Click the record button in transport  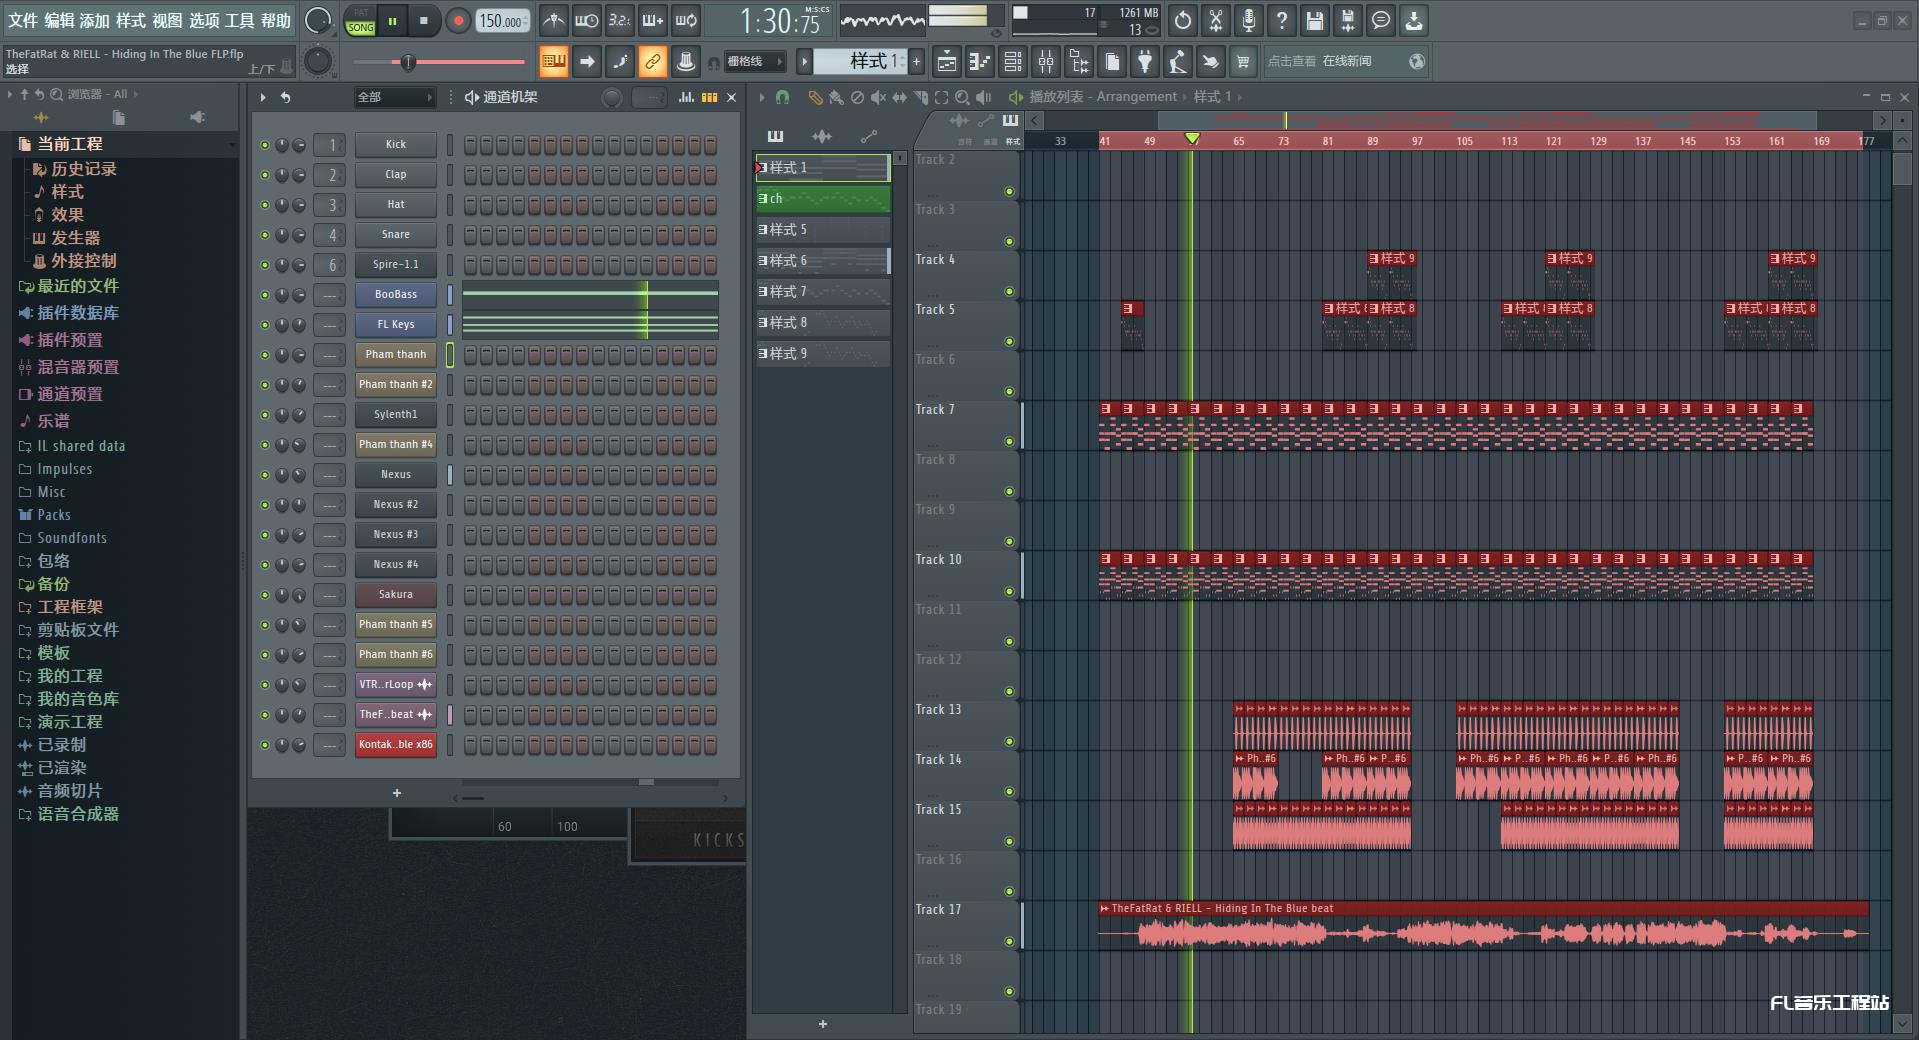tap(458, 21)
